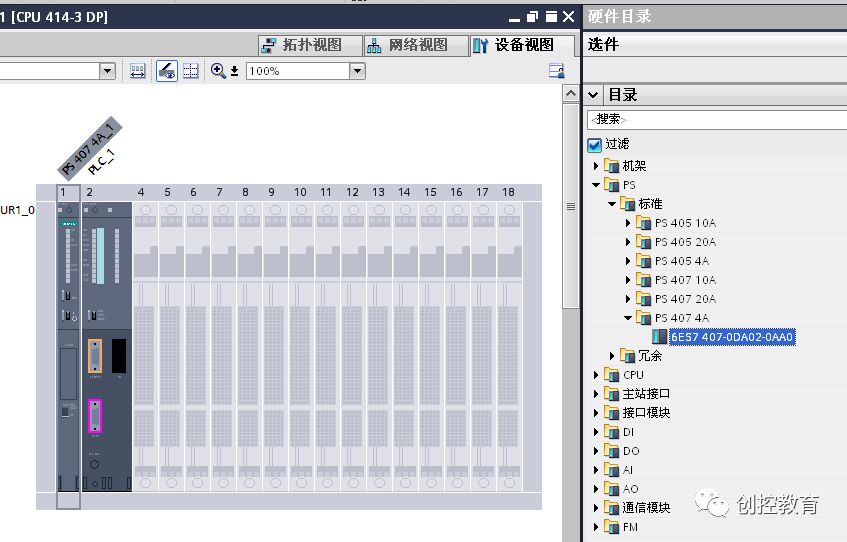Expand the 主站接口 folder
The height and width of the screenshot is (542, 847).
[x=596, y=394]
